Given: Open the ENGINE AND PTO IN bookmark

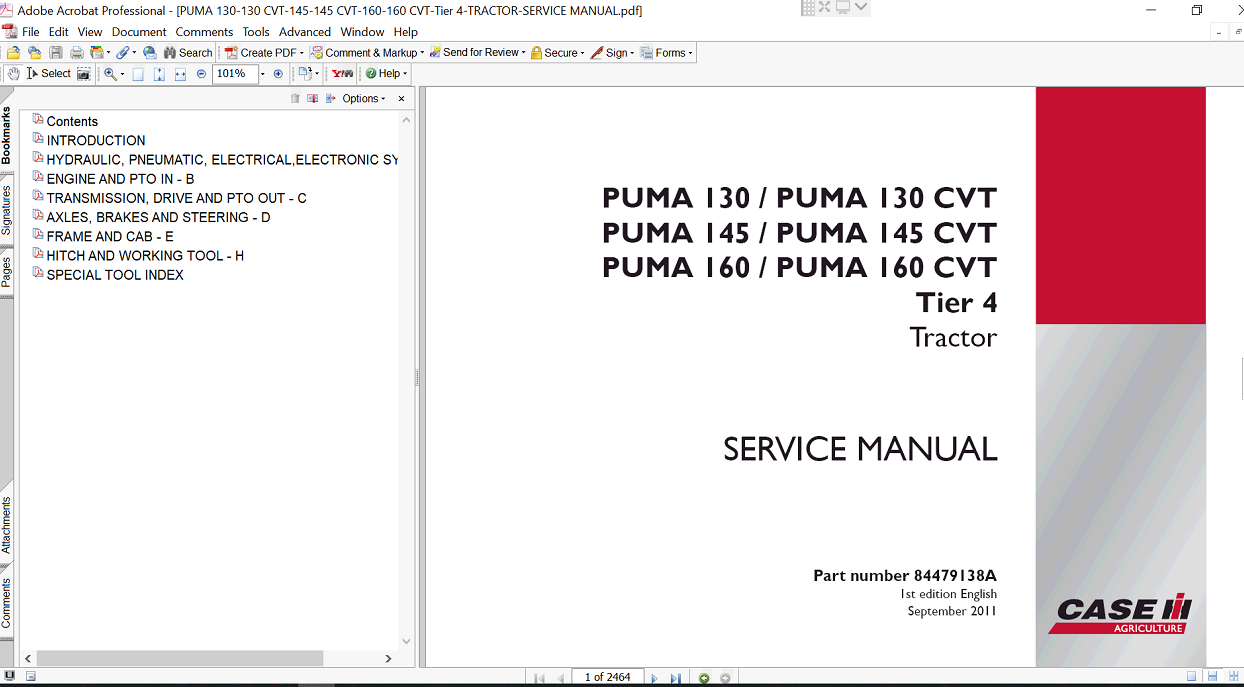Looking at the screenshot, I should point(120,179).
